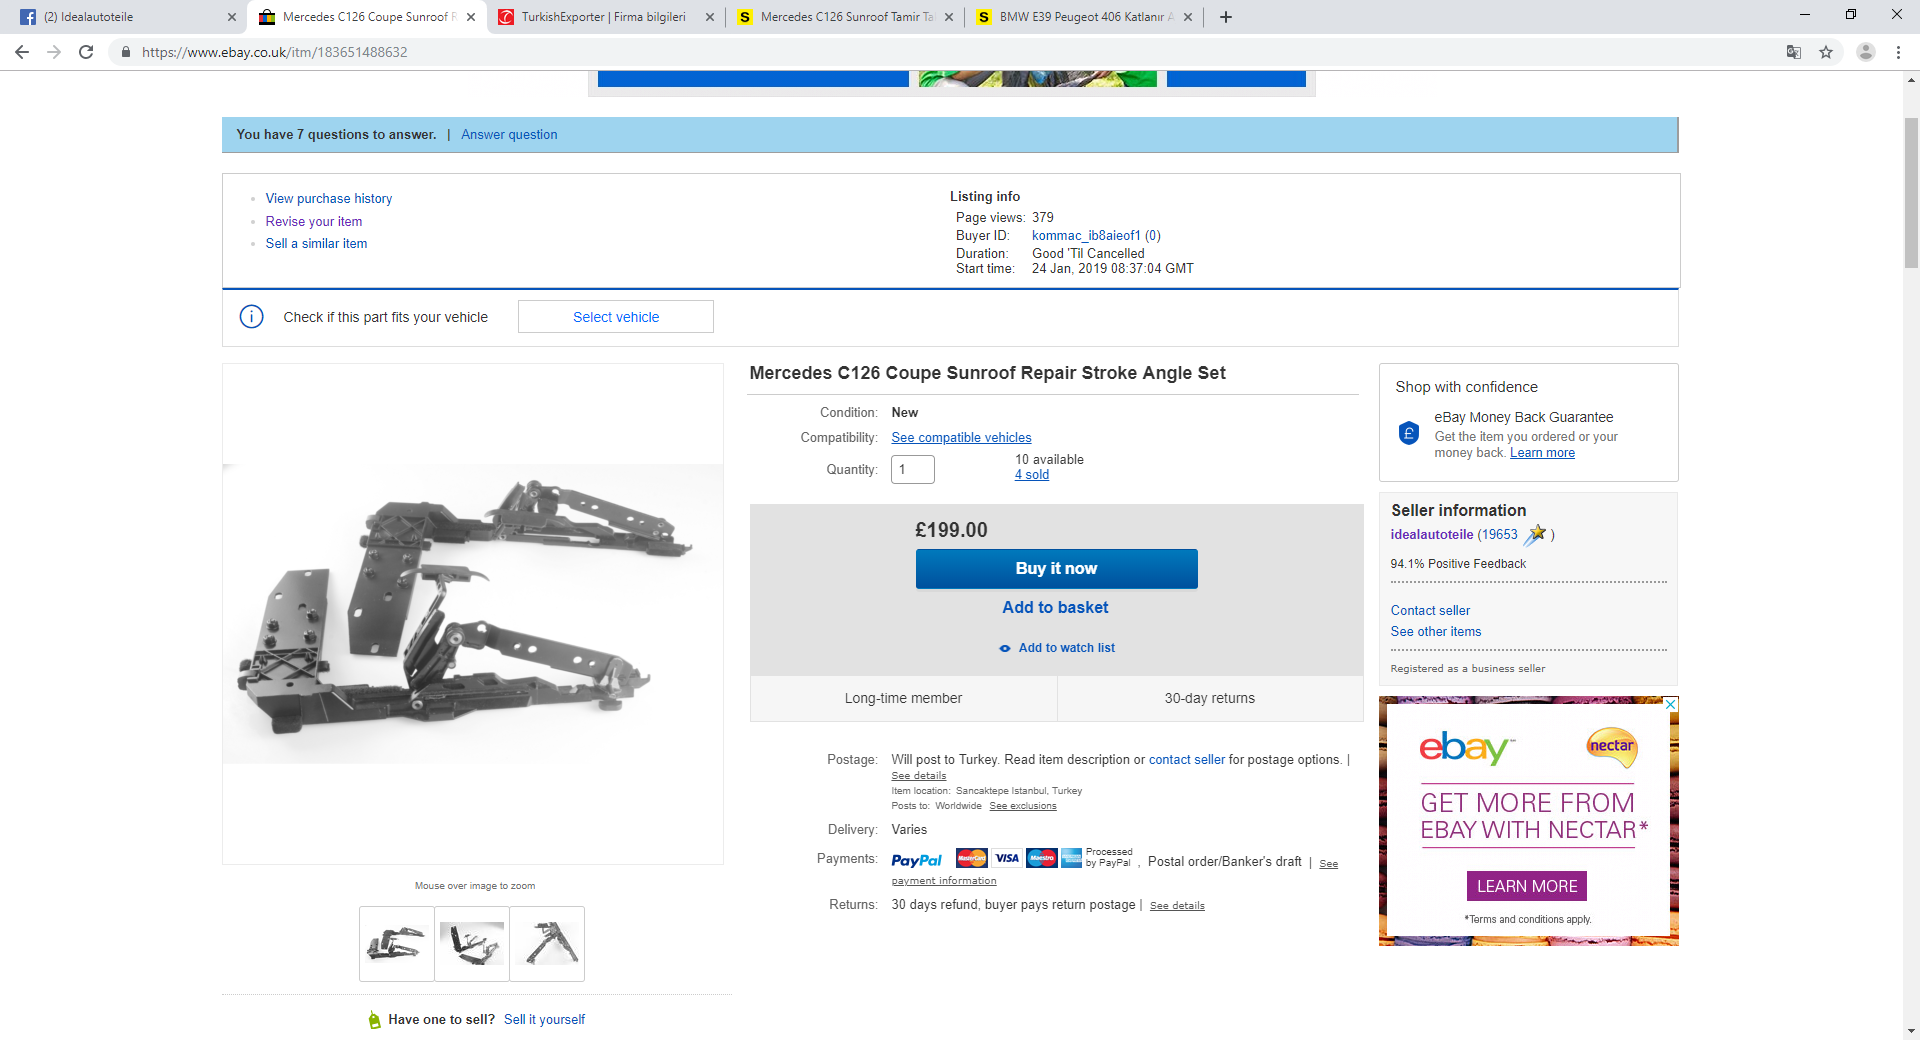Click the contact seller postage link
The height and width of the screenshot is (1040, 1920).
1187,760
